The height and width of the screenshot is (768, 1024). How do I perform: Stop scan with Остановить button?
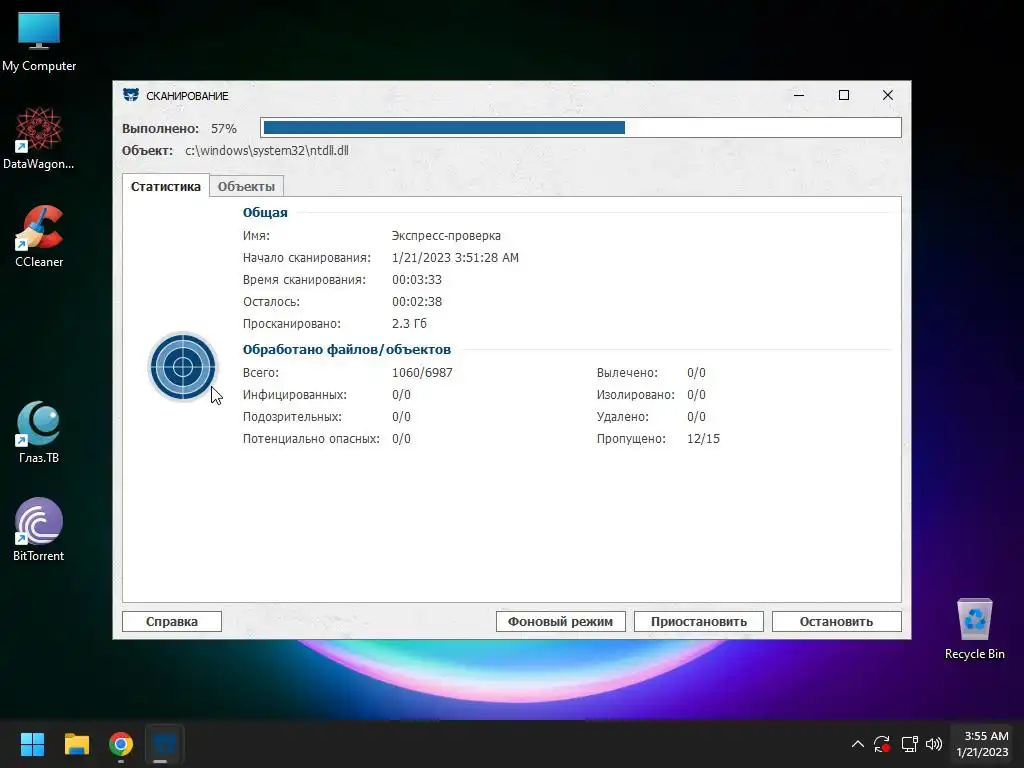[837, 621]
